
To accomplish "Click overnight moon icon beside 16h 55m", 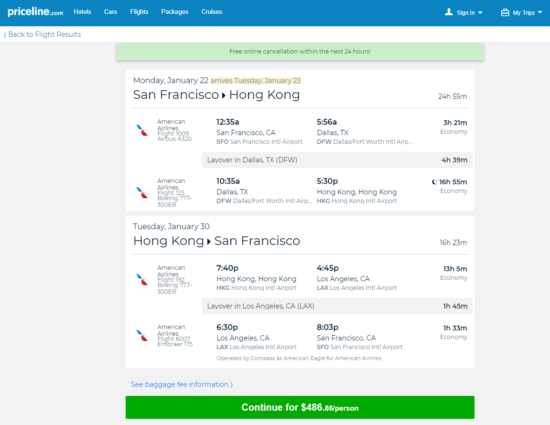I will coord(434,182).
